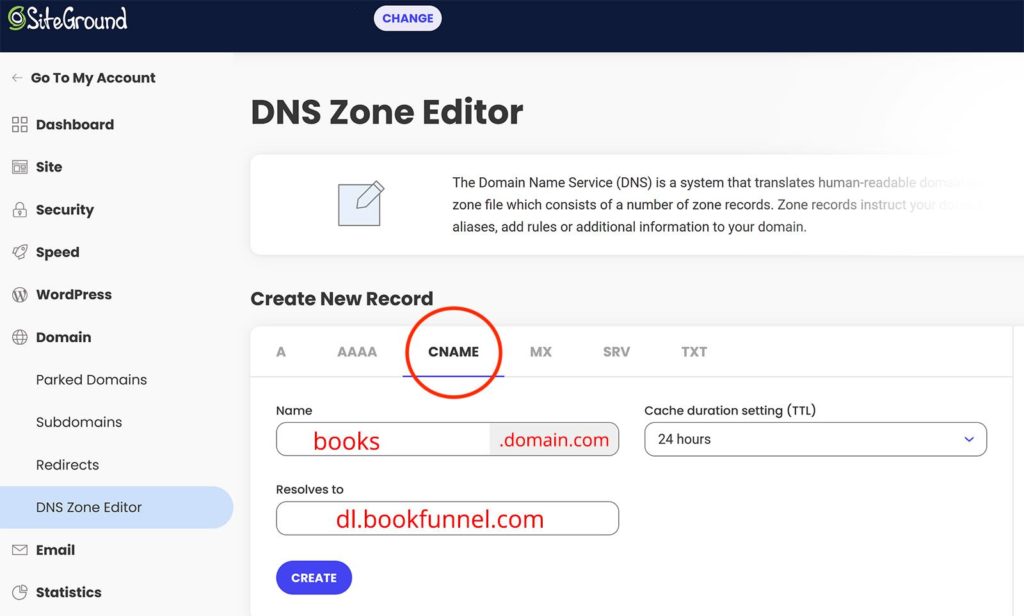Click the DNS Zone Editor page heading
Image resolution: width=1024 pixels, height=616 pixels.
point(387,112)
